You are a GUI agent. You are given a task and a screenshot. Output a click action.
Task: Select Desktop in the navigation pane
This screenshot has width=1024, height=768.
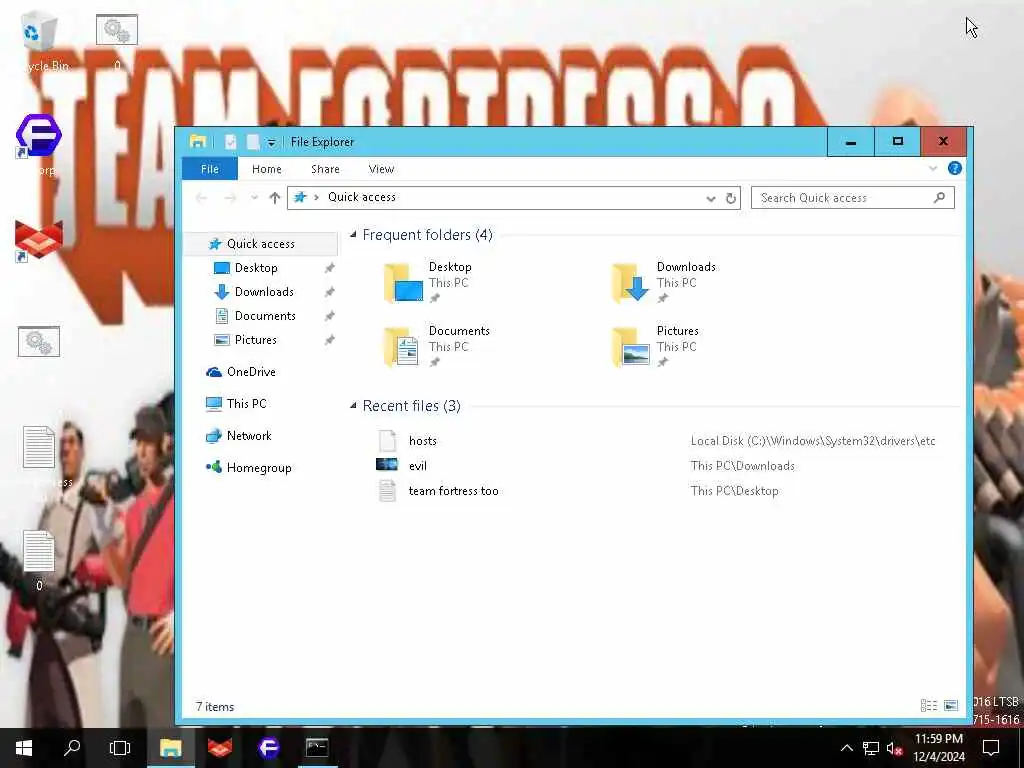(x=255, y=268)
